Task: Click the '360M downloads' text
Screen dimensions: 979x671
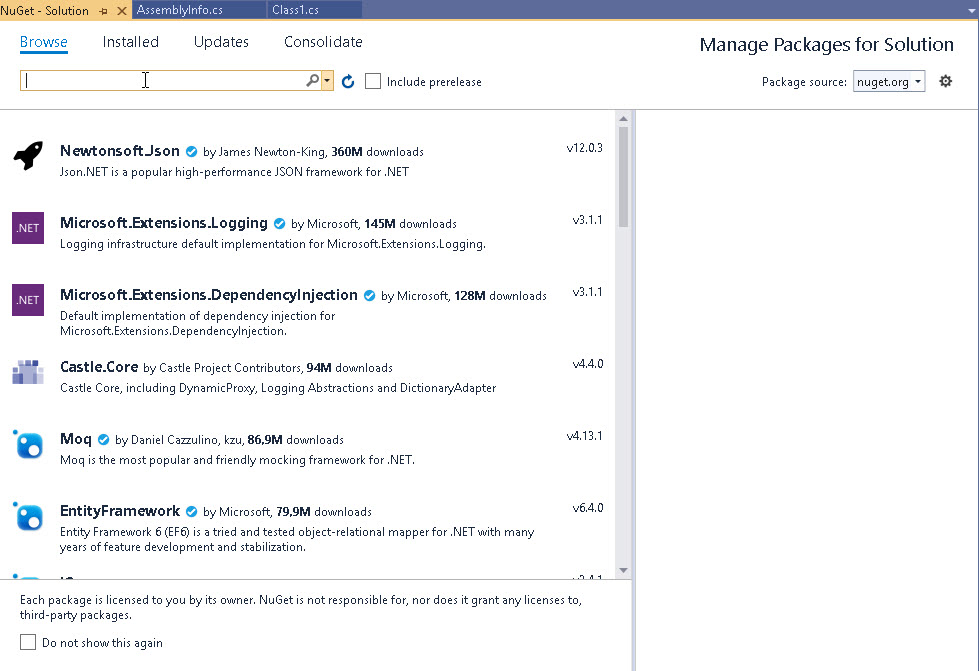Action: 377,152
